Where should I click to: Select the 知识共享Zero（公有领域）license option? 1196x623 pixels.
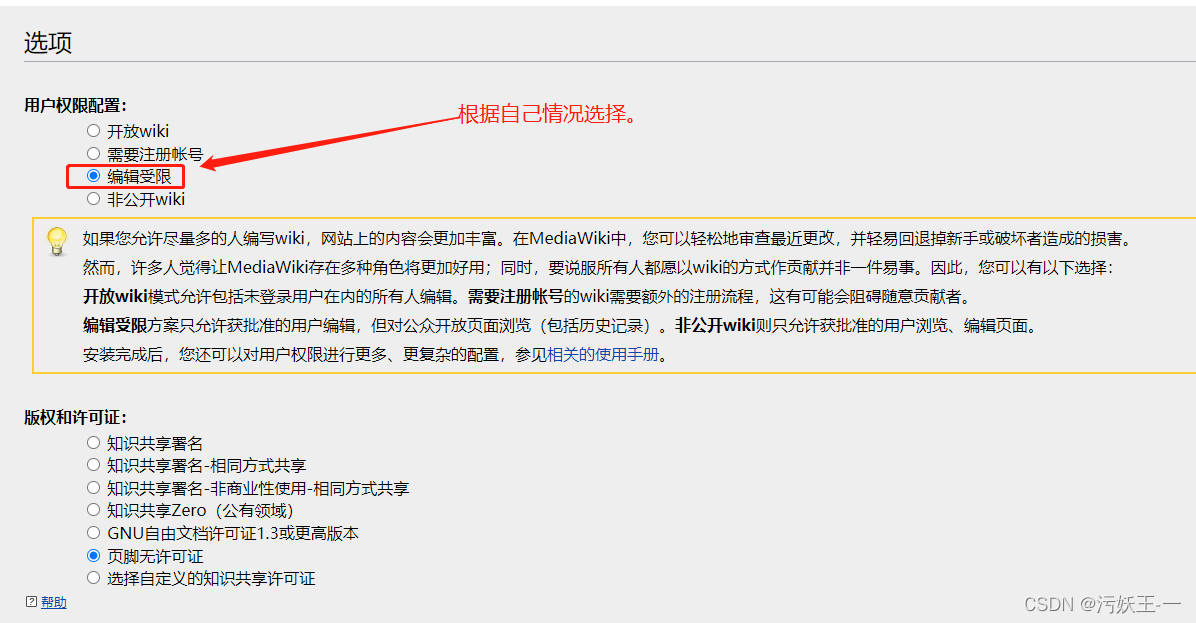pos(93,510)
